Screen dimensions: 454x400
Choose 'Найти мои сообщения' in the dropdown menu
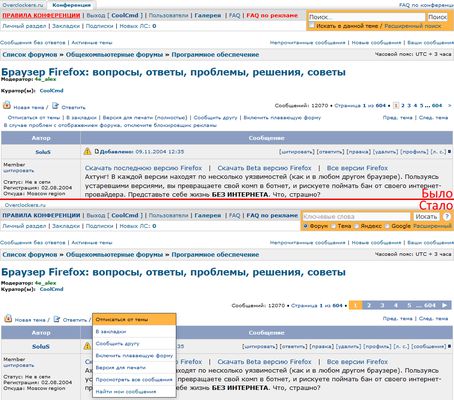click(134, 392)
